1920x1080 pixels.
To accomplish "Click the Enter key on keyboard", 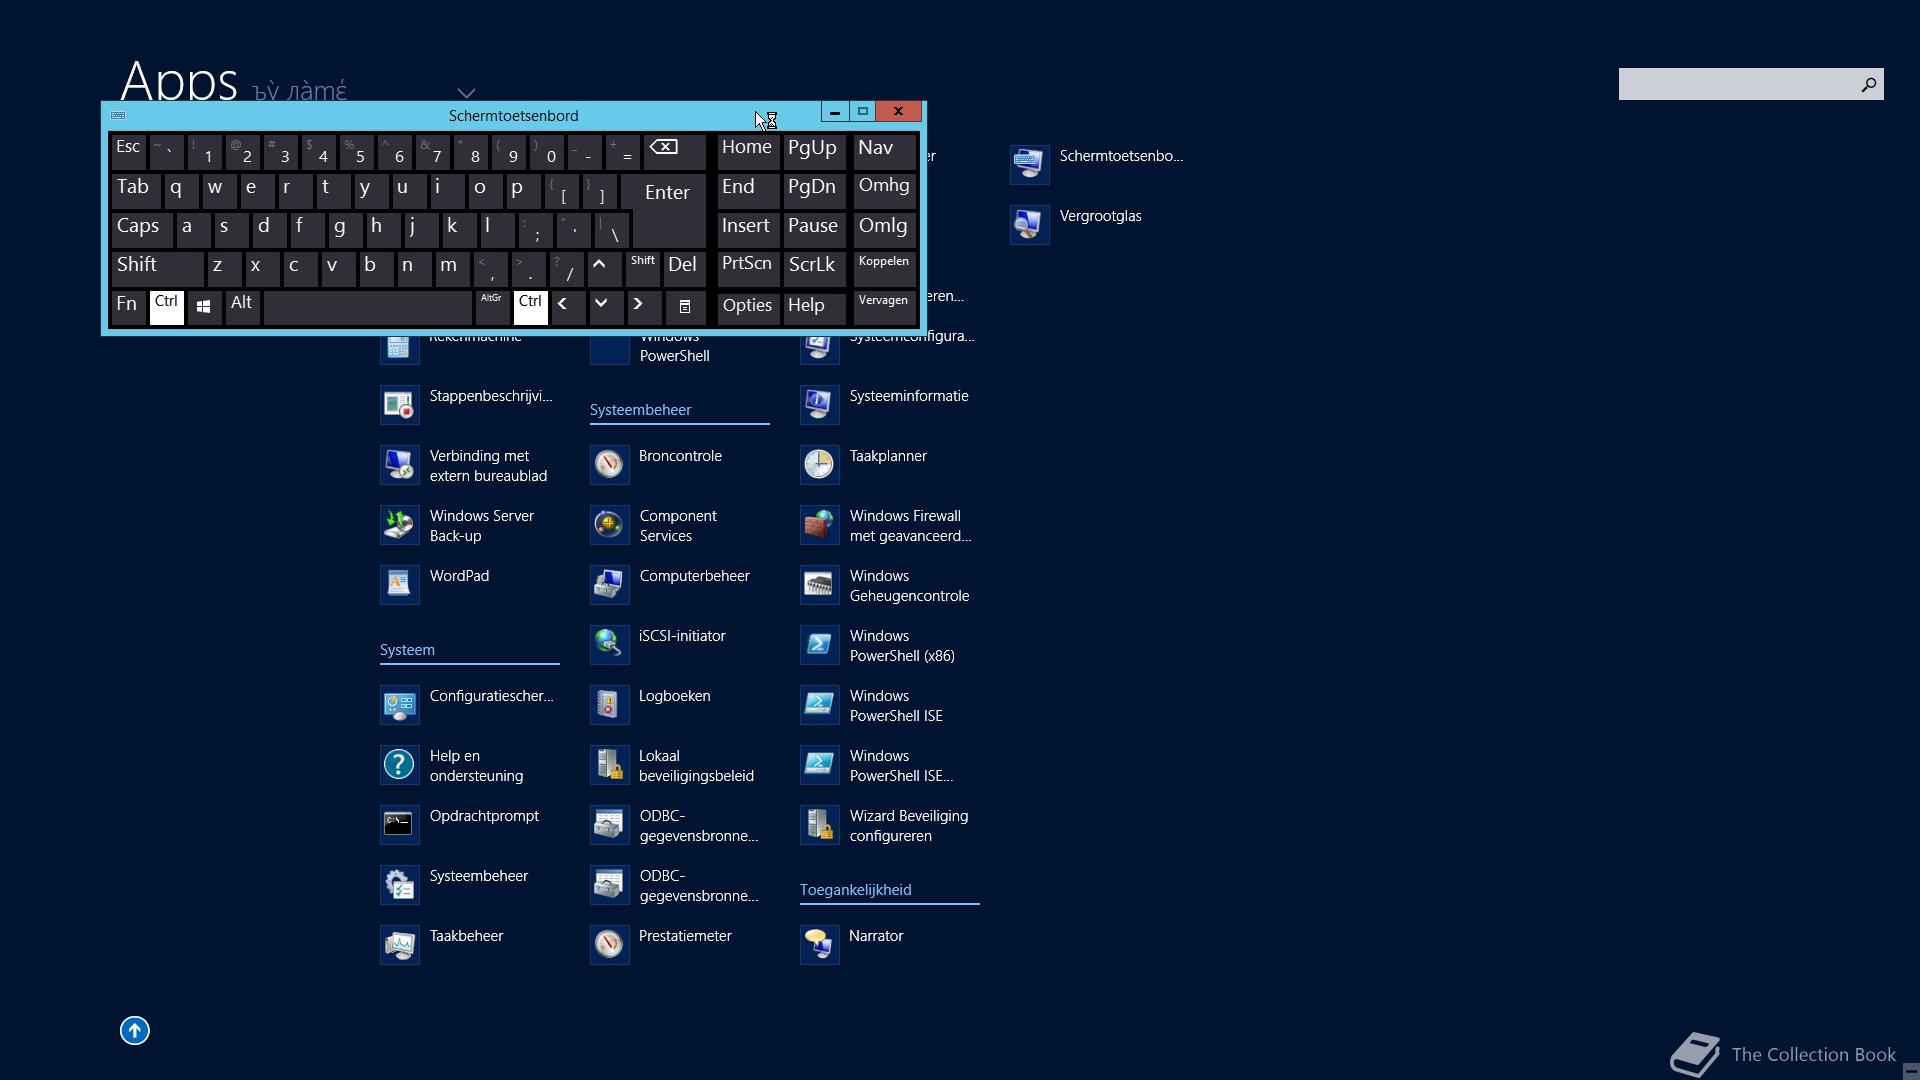I will pyautogui.click(x=667, y=210).
